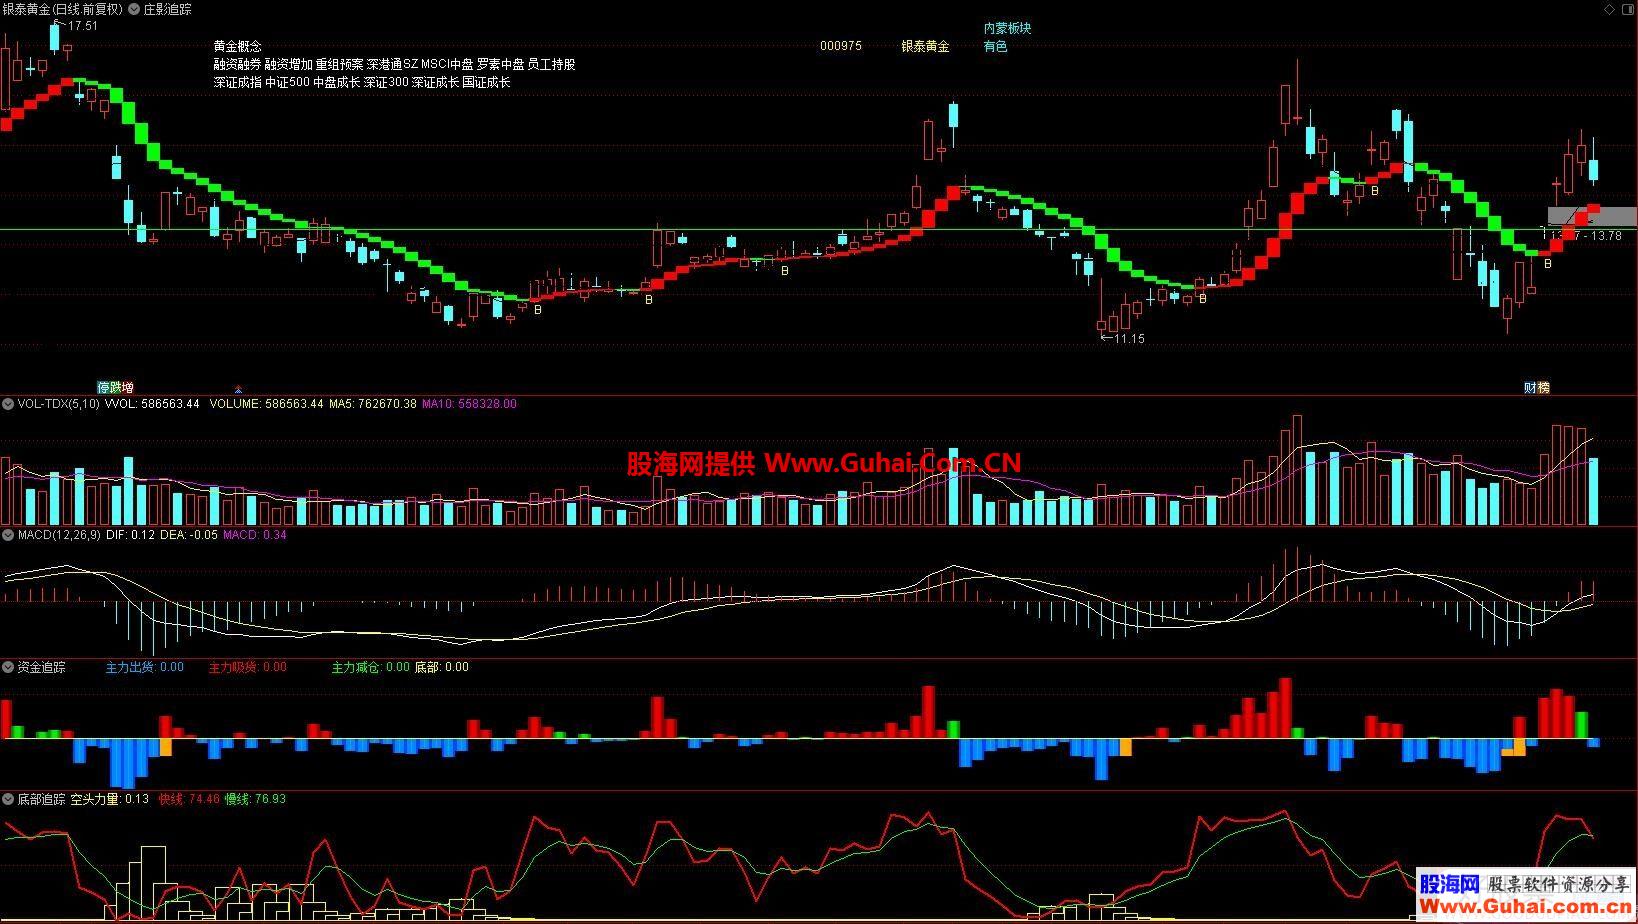Screen dimensions: 1638x924
Task: Open the 资金追踪 indicator dropdown arrow
Action: pyautogui.click(x=8, y=667)
